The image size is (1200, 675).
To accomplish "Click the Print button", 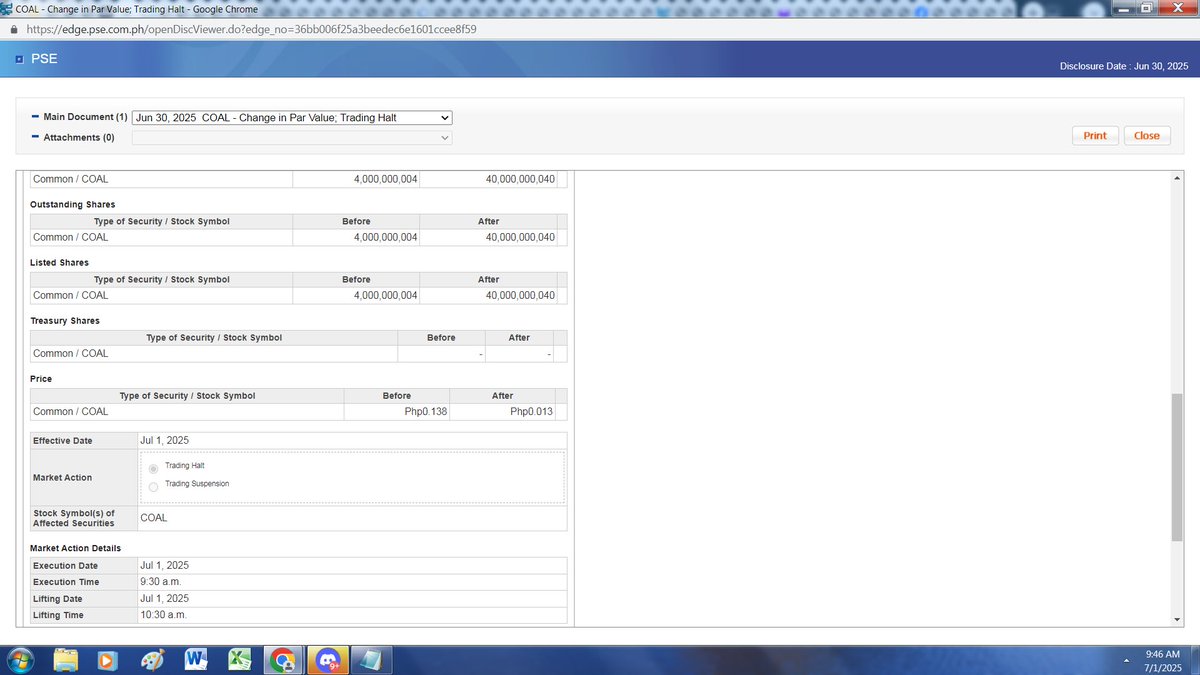I will tap(1095, 136).
